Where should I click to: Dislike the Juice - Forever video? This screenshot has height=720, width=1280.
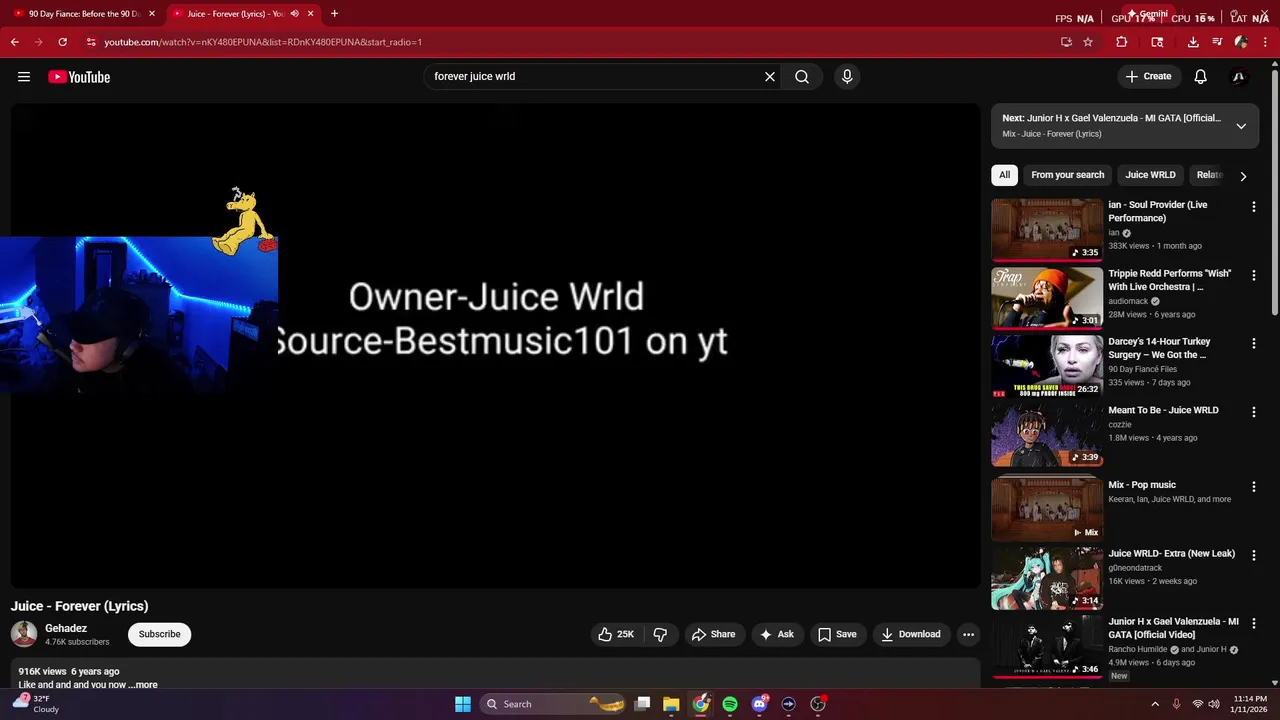tap(660, 634)
